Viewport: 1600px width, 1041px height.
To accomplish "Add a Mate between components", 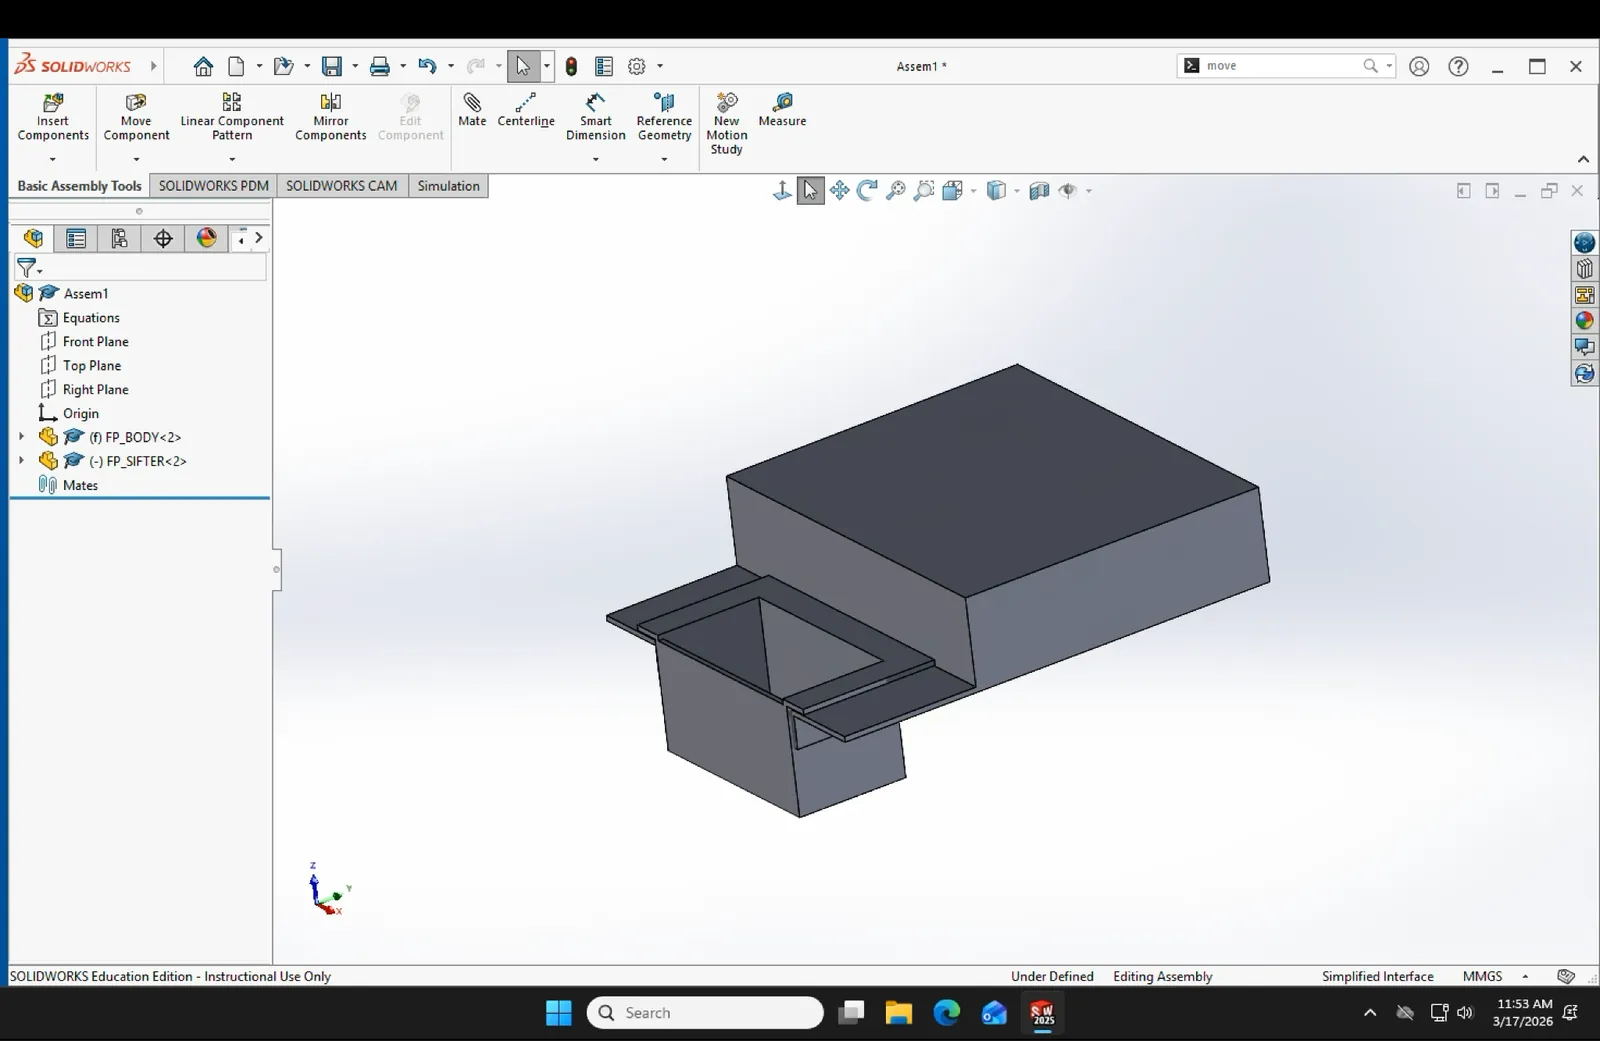I will (x=472, y=109).
